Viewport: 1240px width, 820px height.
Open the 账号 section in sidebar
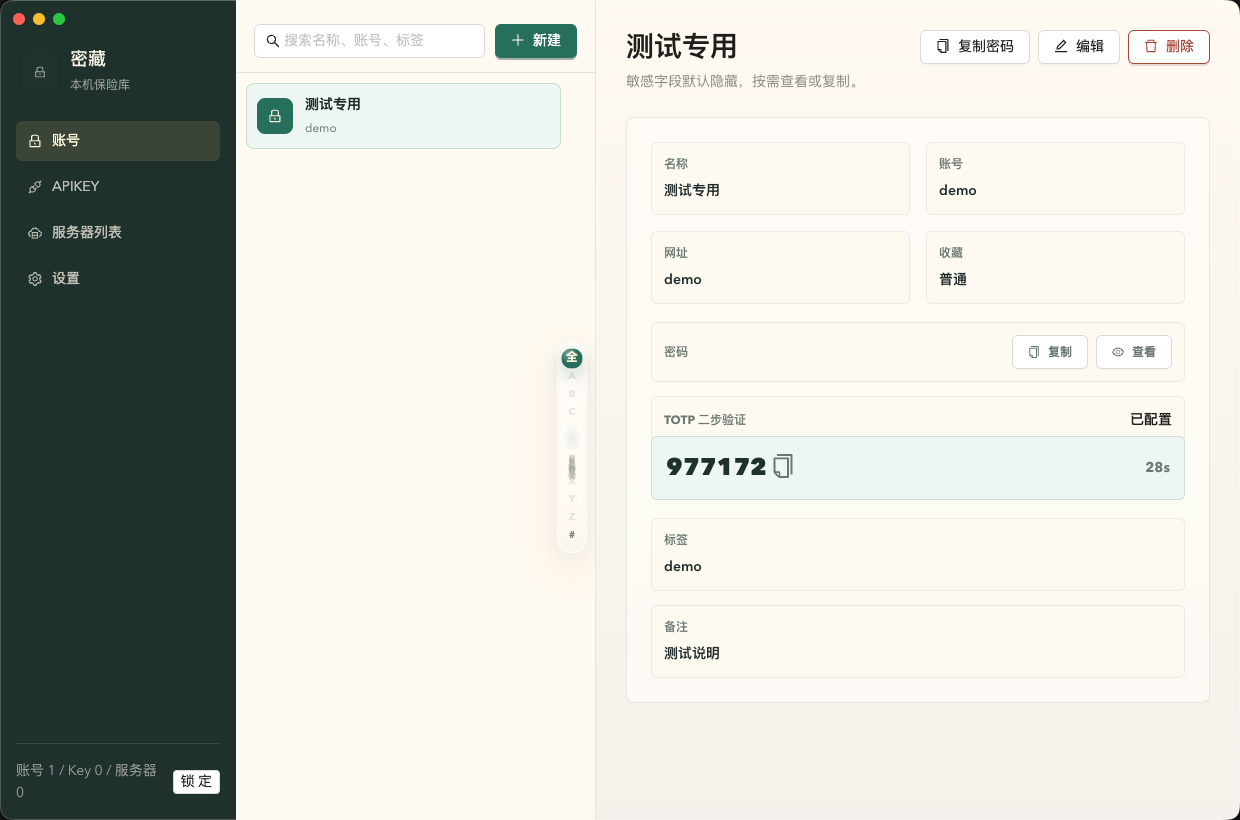[118, 141]
